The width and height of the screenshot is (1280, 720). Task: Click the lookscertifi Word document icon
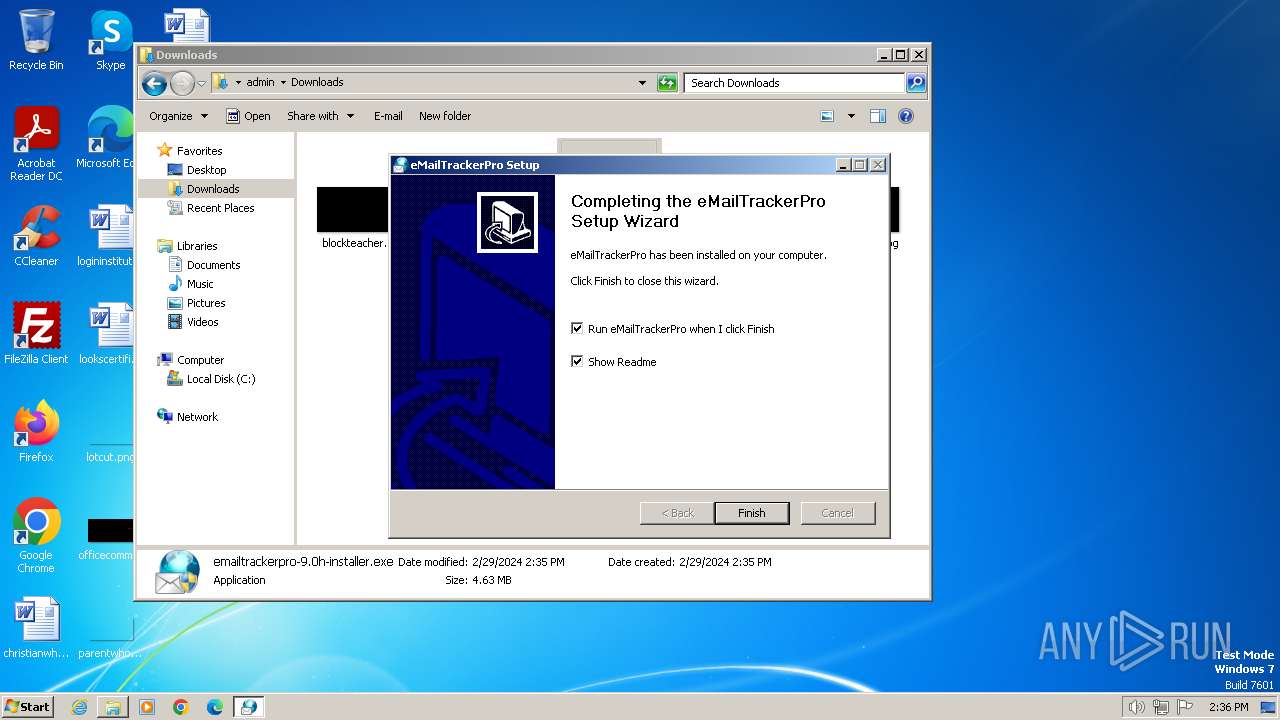(107, 333)
